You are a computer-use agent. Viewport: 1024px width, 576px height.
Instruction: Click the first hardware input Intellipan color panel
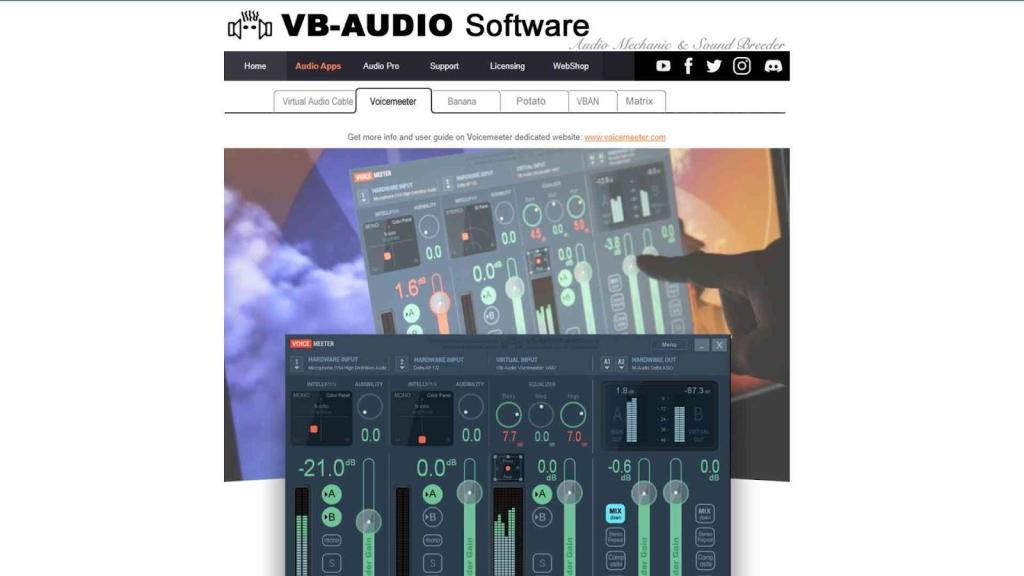click(321, 418)
